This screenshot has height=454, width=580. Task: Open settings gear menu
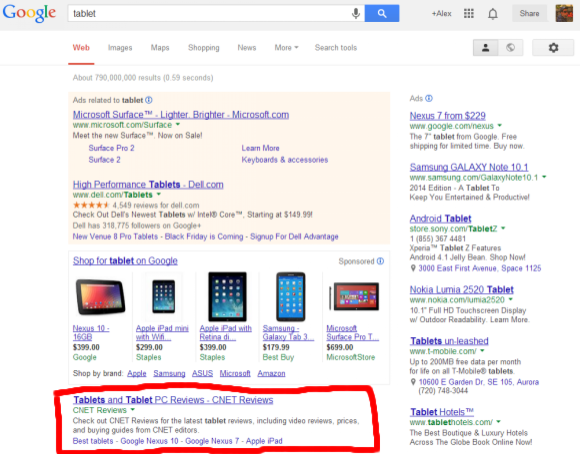(x=553, y=47)
